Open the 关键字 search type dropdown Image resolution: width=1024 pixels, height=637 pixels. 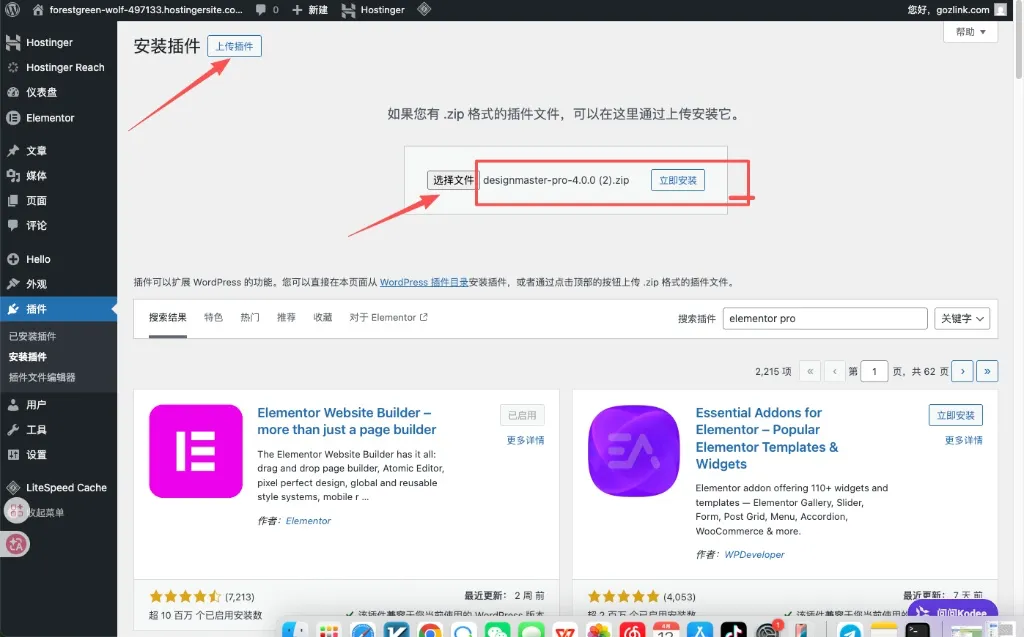(x=962, y=318)
